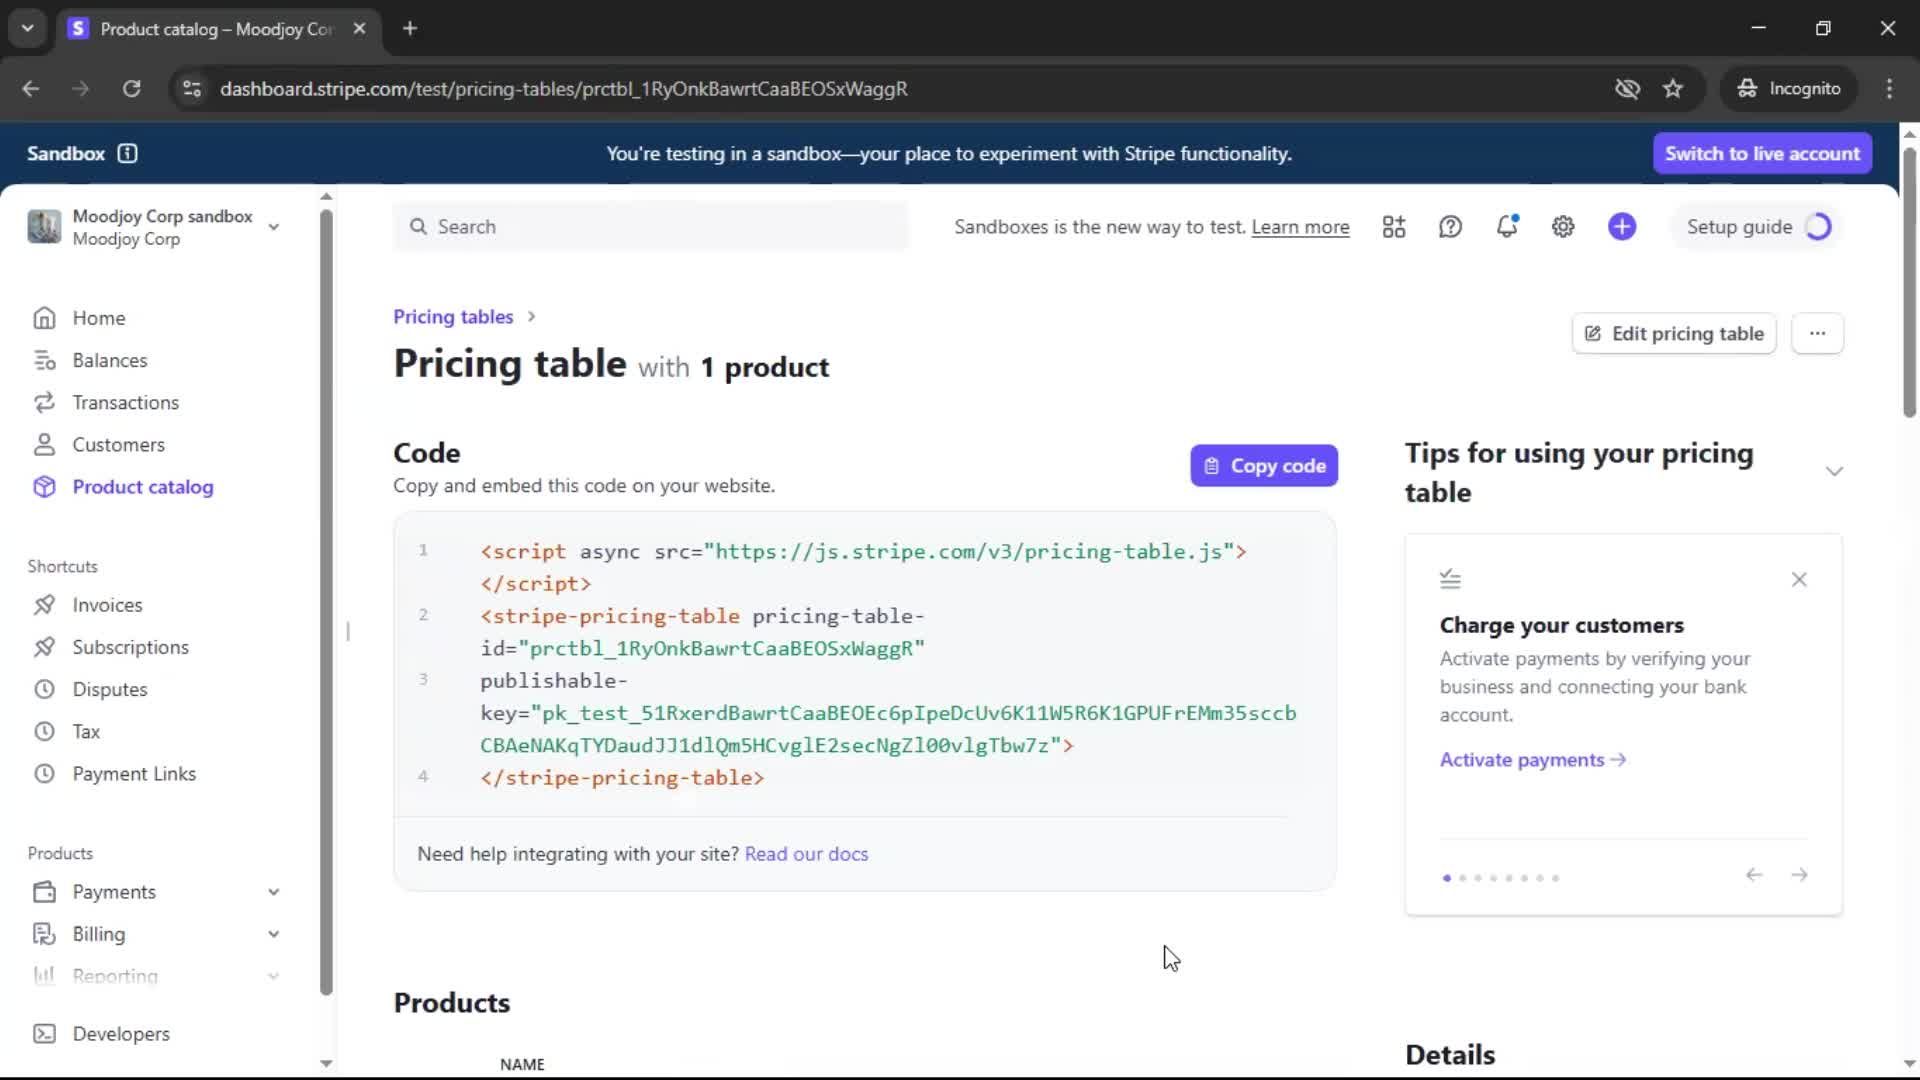The width and height of the screenshot is (1920, 1080).
Task: Bookmark this page with star icon
Action: (1673, 89)
